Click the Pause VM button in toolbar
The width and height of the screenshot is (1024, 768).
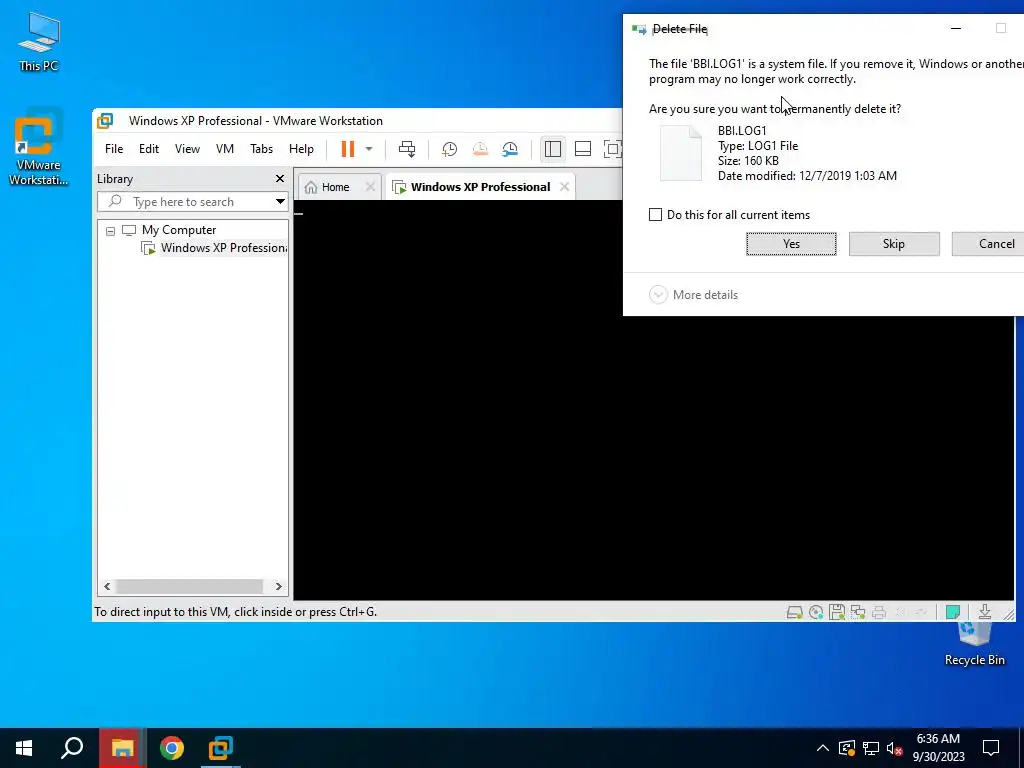coord(347,149)
